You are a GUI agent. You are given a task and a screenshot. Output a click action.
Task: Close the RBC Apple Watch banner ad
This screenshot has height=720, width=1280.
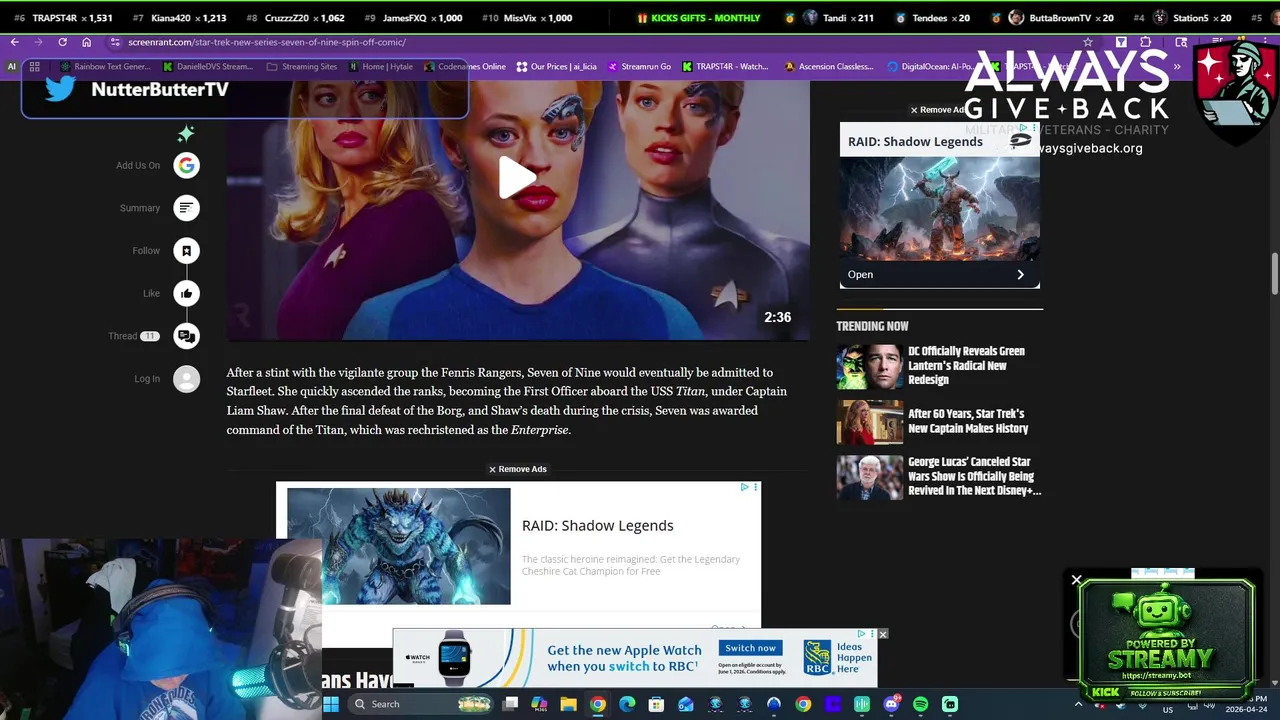(x=882, y=634)
